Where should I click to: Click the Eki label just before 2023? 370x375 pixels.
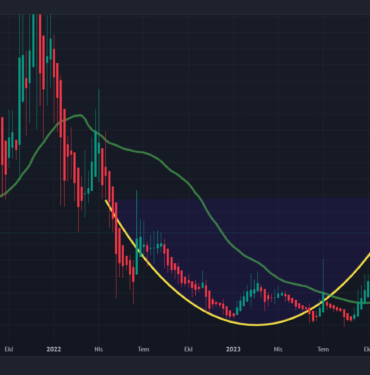(x=188, y=349)
